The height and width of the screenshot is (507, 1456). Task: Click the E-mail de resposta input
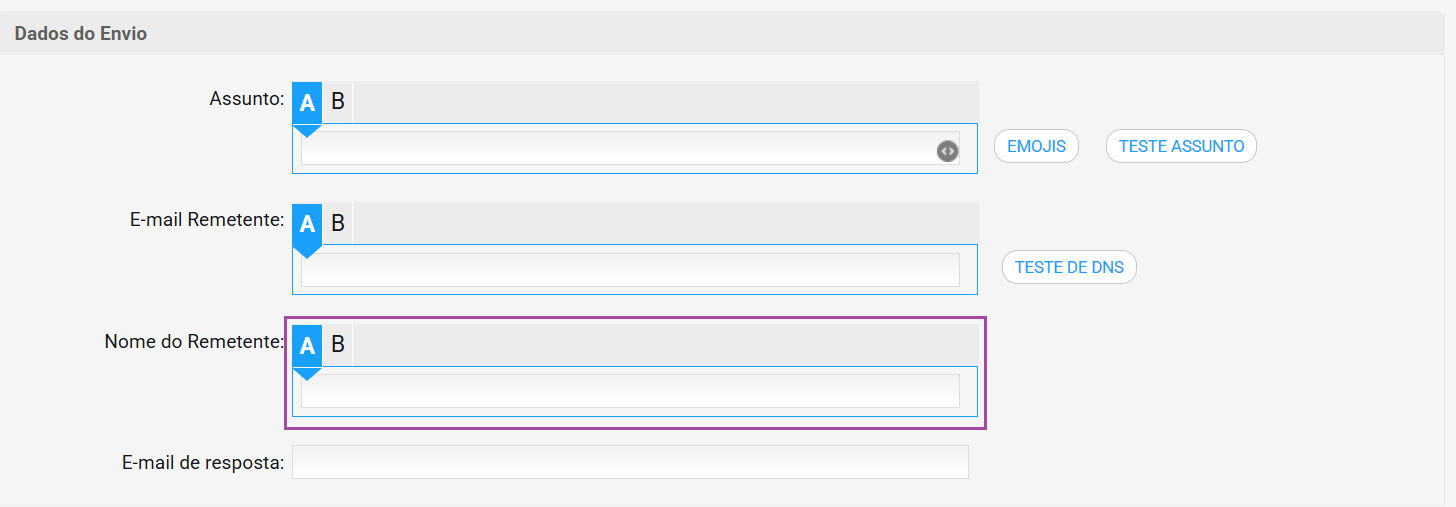(x=630, y=462)
